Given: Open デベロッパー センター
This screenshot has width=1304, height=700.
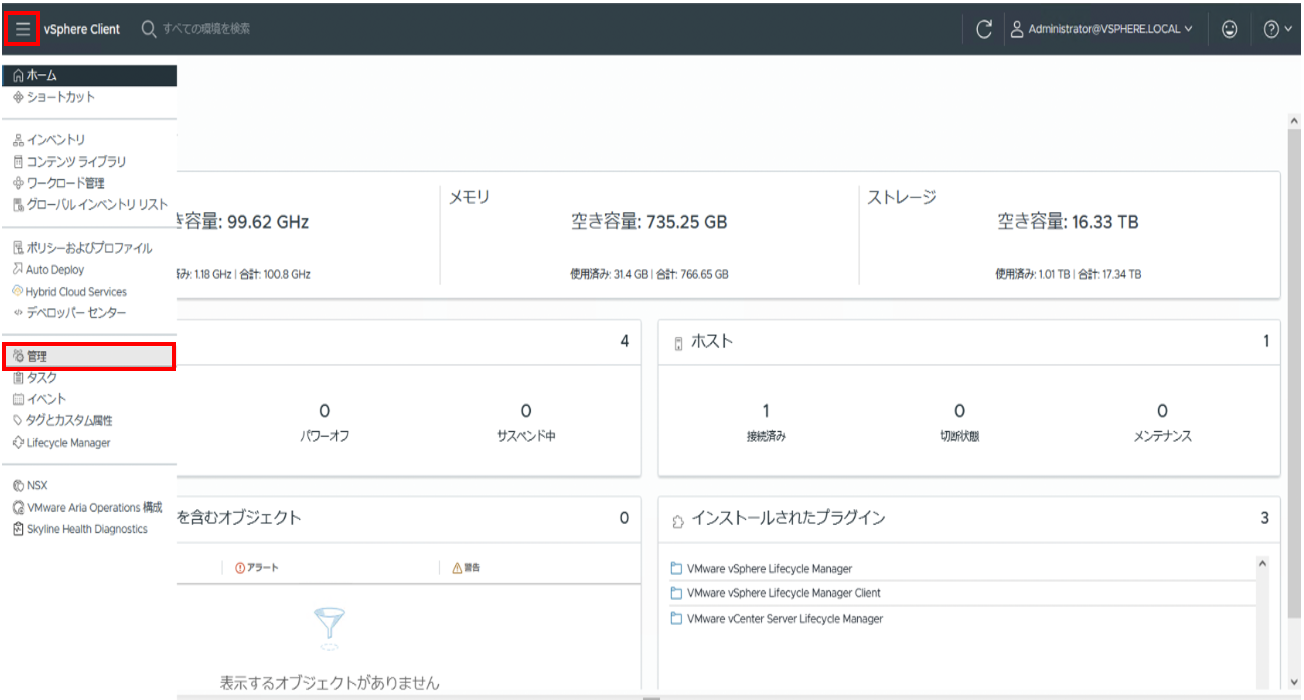Looking at the screenshot, I should [89, 313].
